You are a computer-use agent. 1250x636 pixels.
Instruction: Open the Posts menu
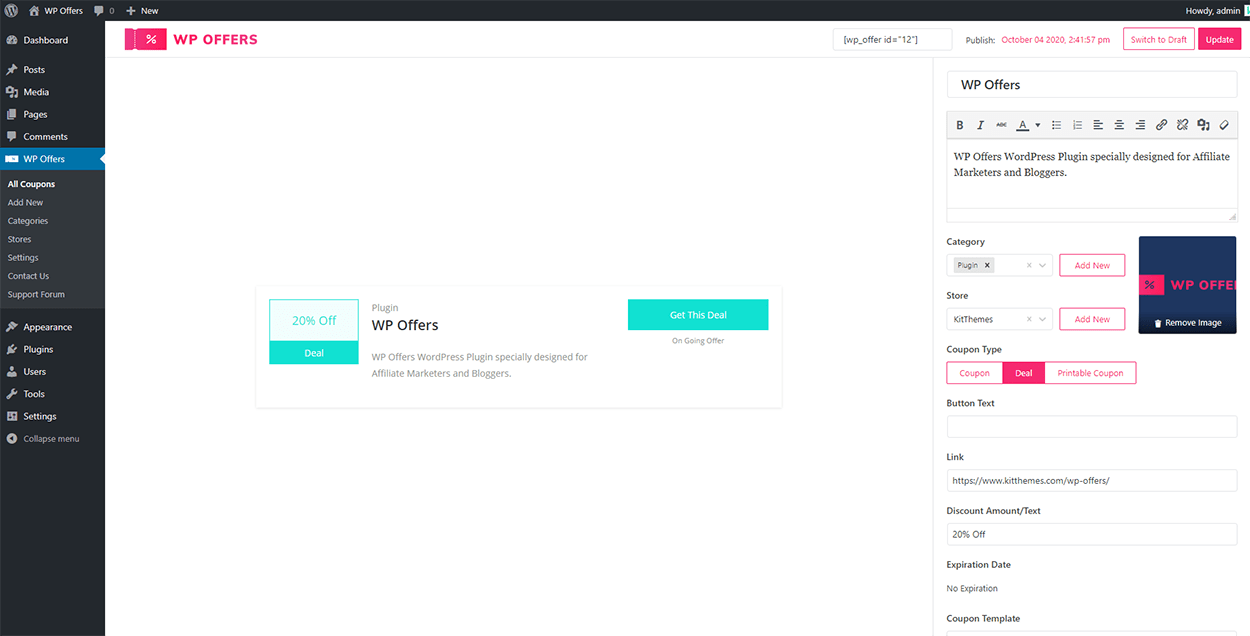(x=52, y=70)
